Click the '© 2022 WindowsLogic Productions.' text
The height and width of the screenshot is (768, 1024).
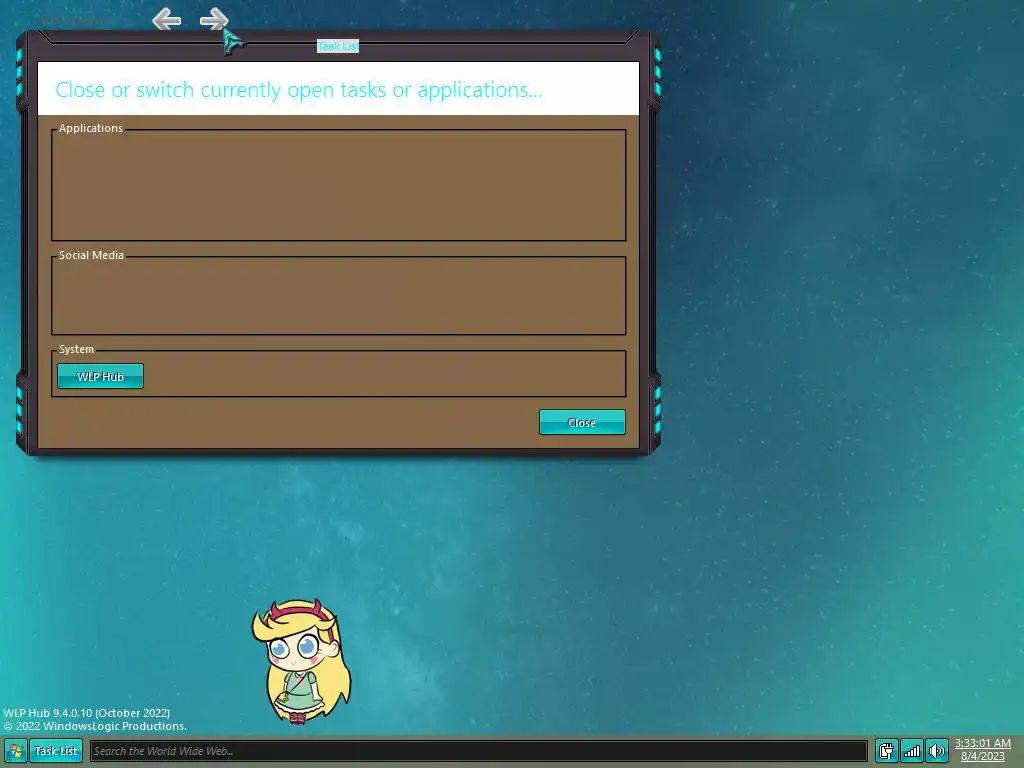[95, 726]
